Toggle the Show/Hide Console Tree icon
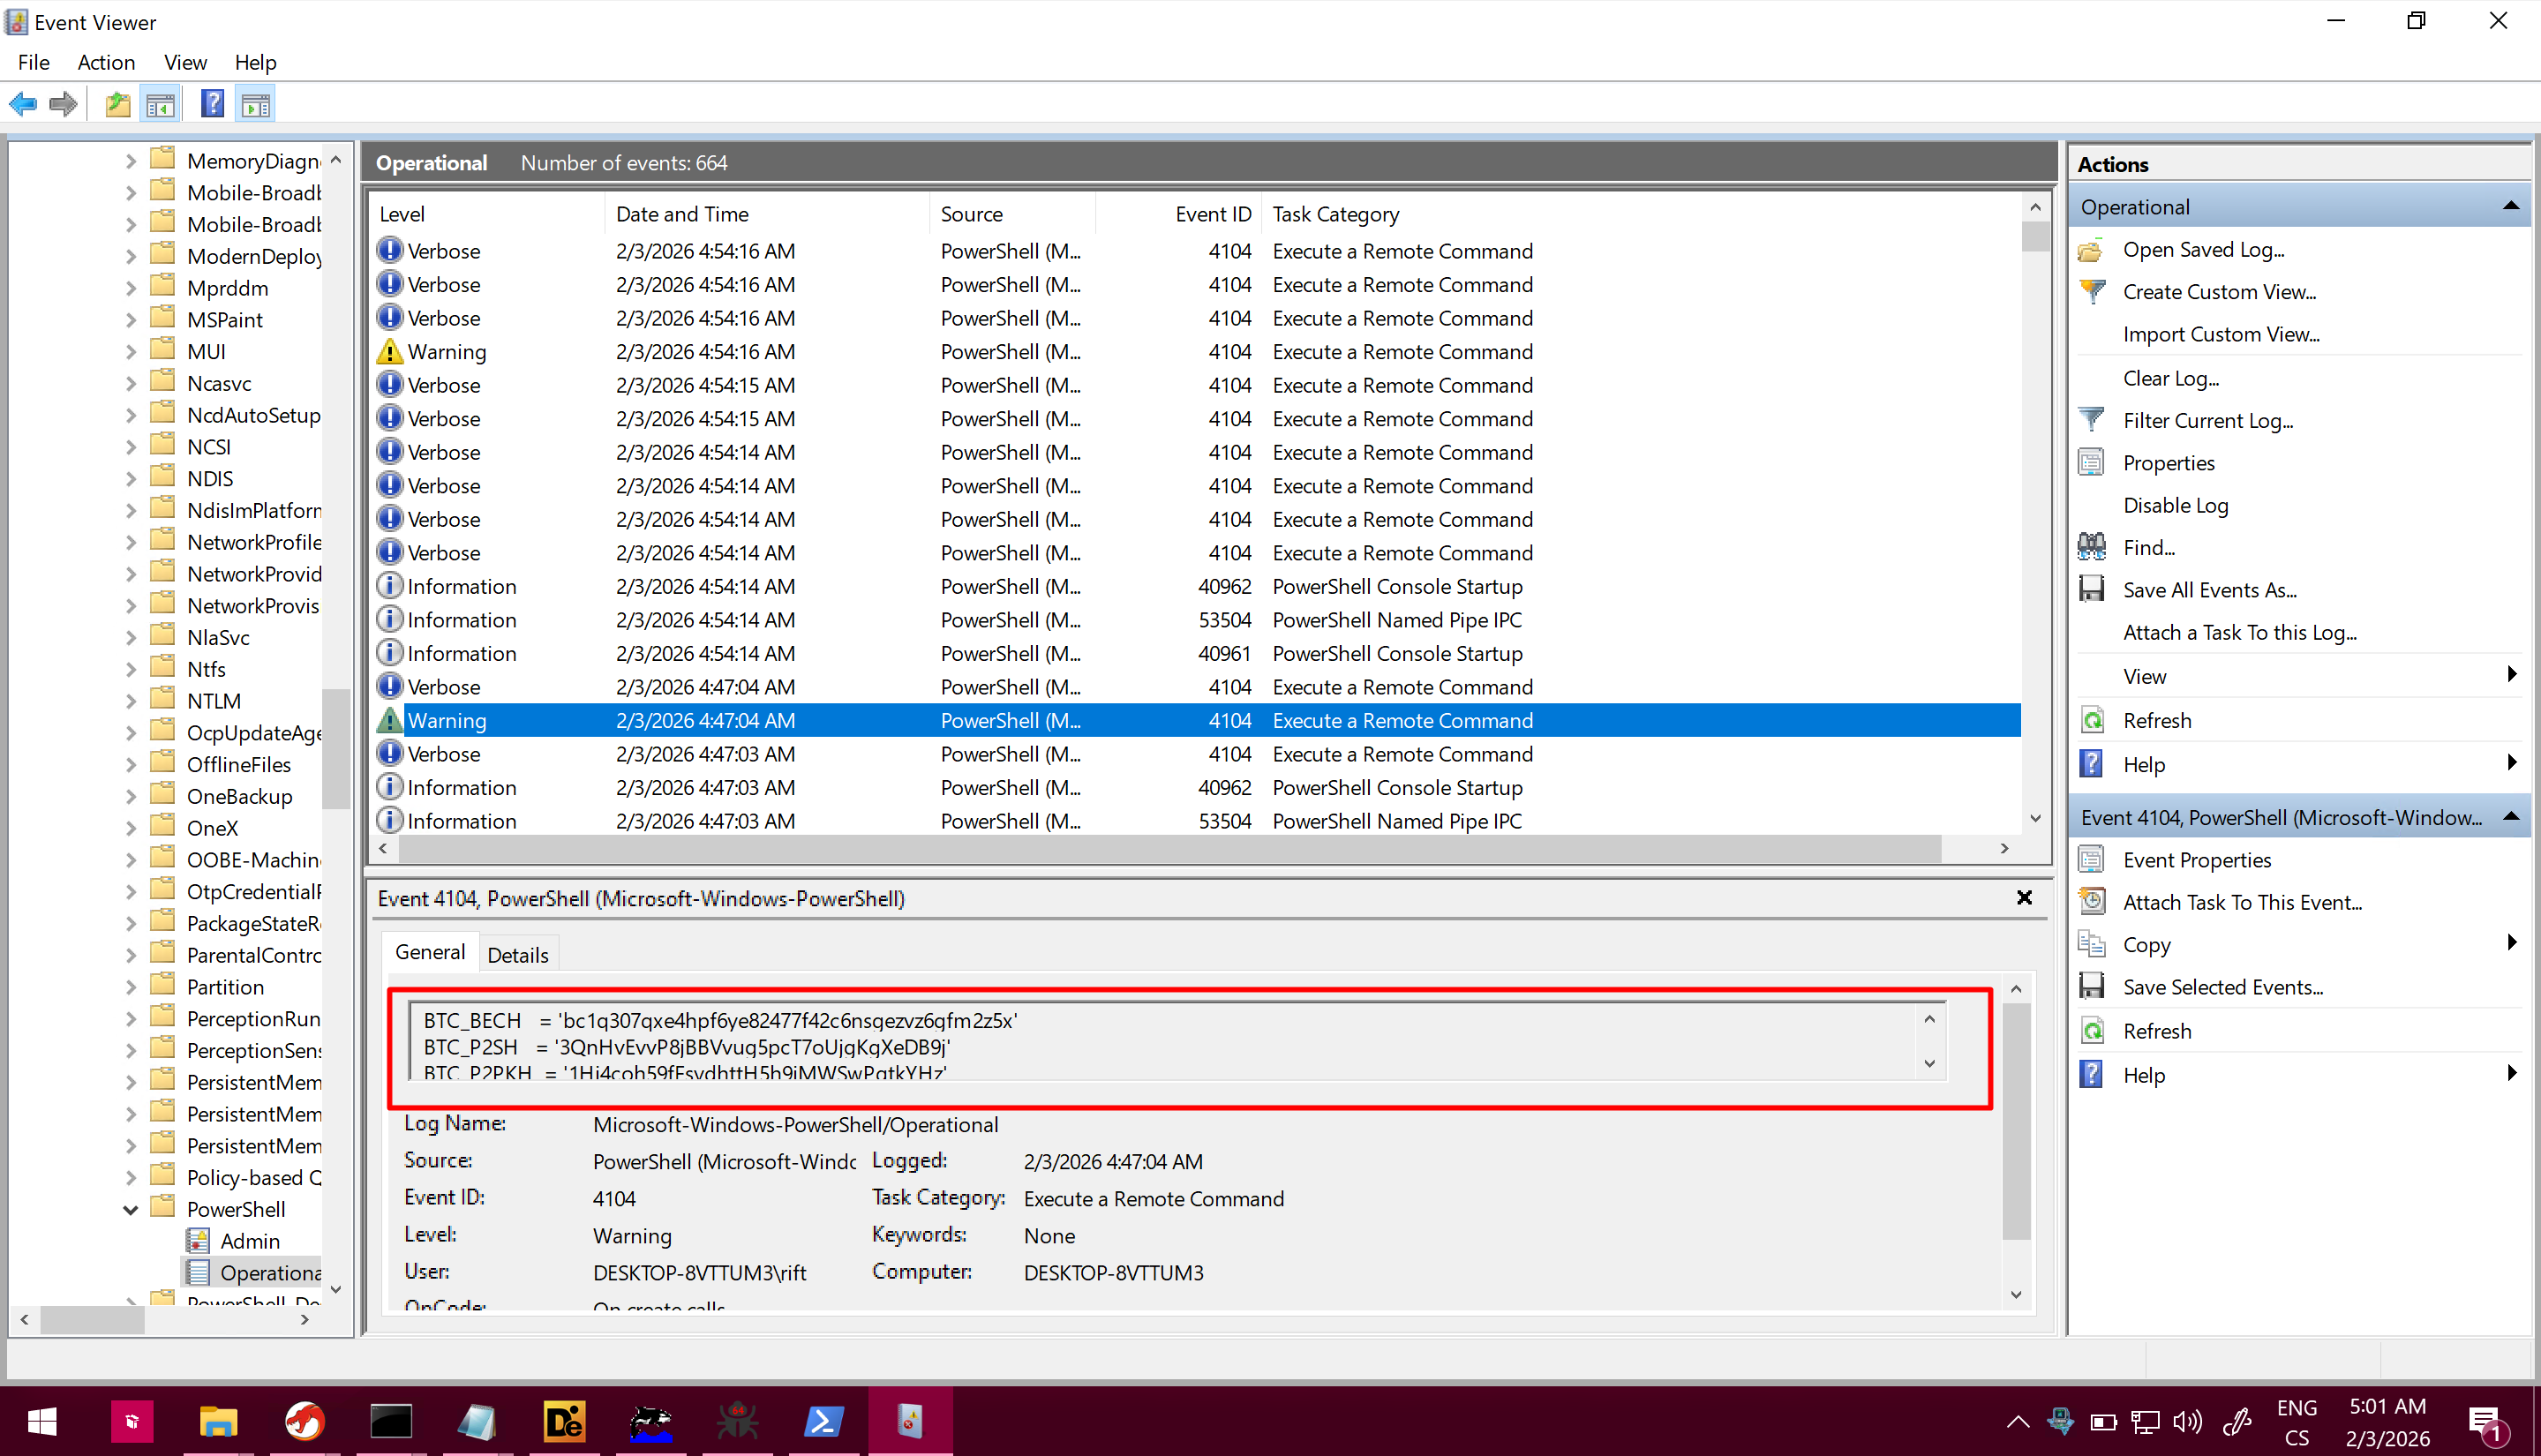2541x1456 pixels. pos(160,104)
